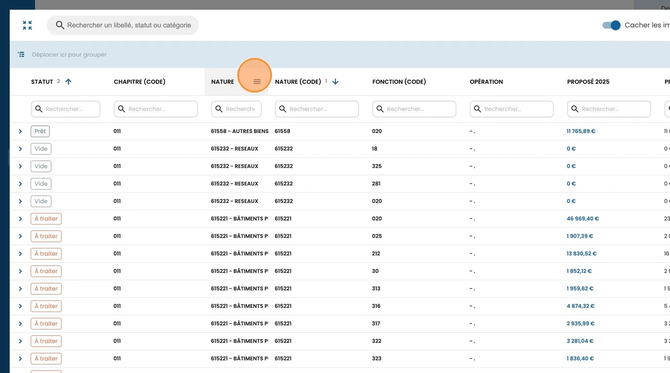The width and height of the screenshot is (670, 373).
Task: Click the search icon in the OPÉRATION filter
Action: coord(477,109)
